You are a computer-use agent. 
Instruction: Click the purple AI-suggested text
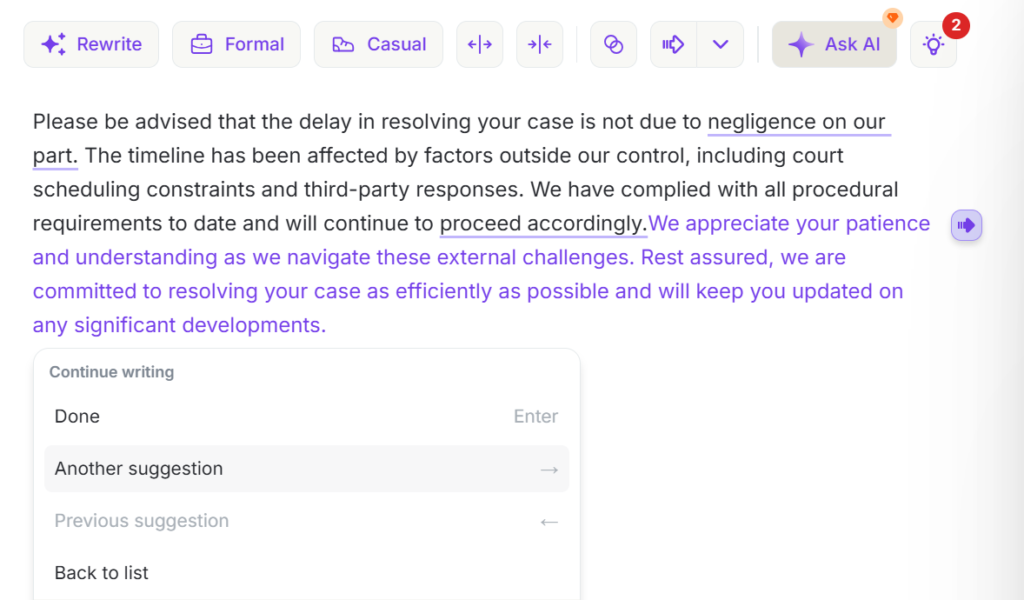coord(468,291)
